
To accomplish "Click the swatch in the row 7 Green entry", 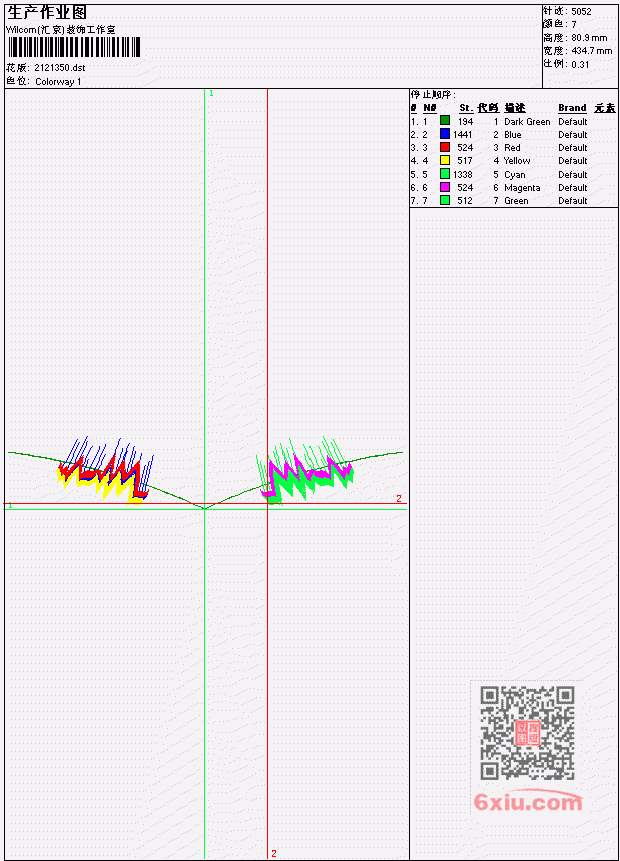I will click(445, 200).
